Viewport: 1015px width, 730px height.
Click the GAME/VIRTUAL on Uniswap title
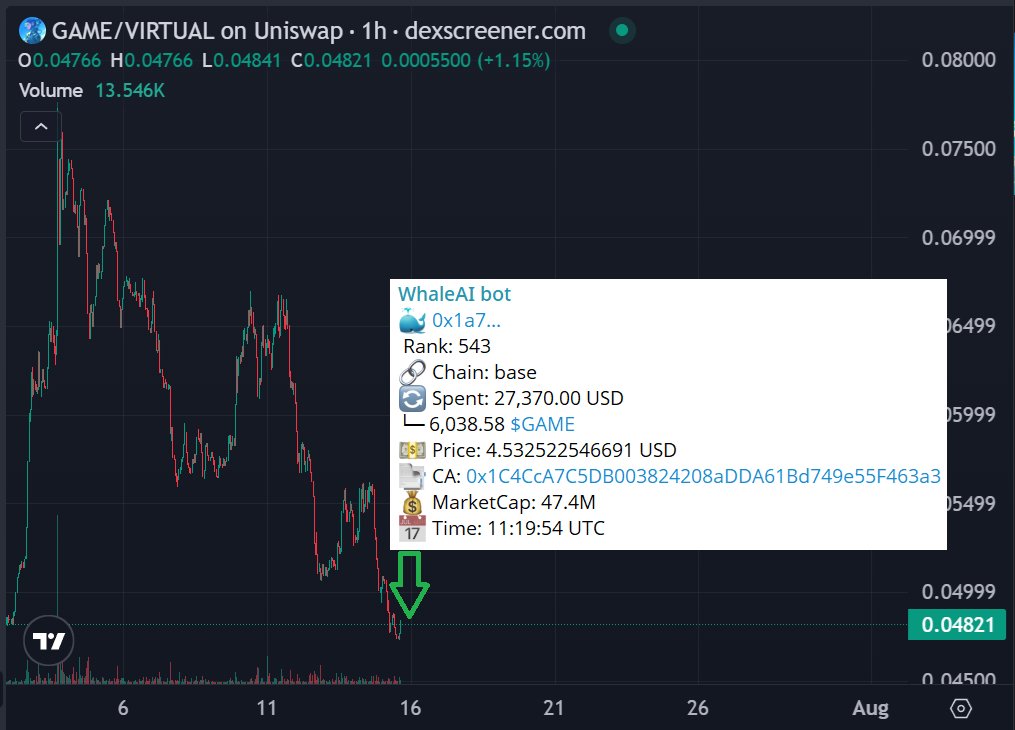[197, 30]
